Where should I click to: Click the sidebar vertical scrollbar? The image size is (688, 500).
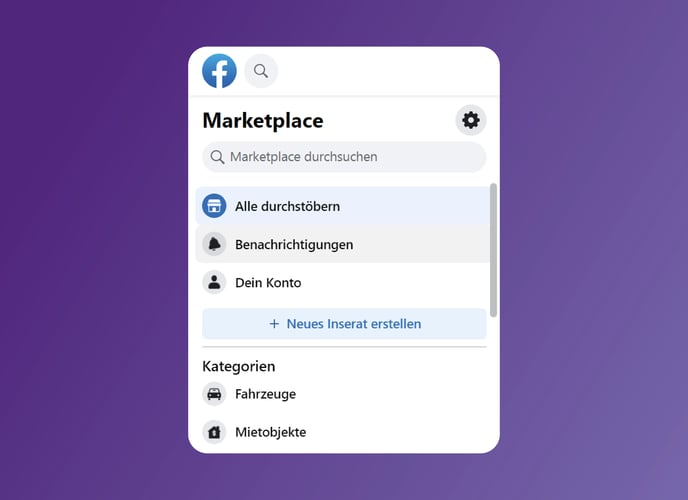pos(494,250)
